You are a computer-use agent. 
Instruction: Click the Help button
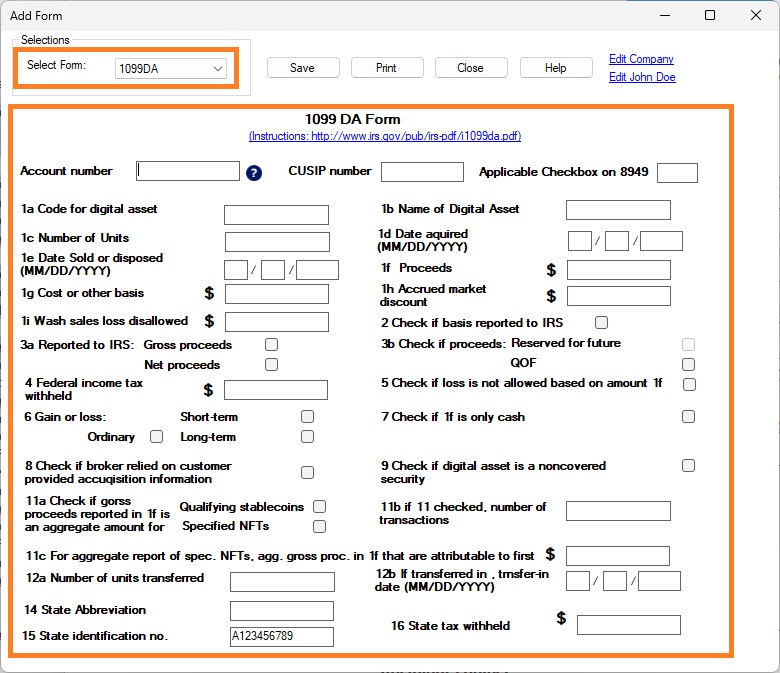pyautogui.click(x=555, y=68)
